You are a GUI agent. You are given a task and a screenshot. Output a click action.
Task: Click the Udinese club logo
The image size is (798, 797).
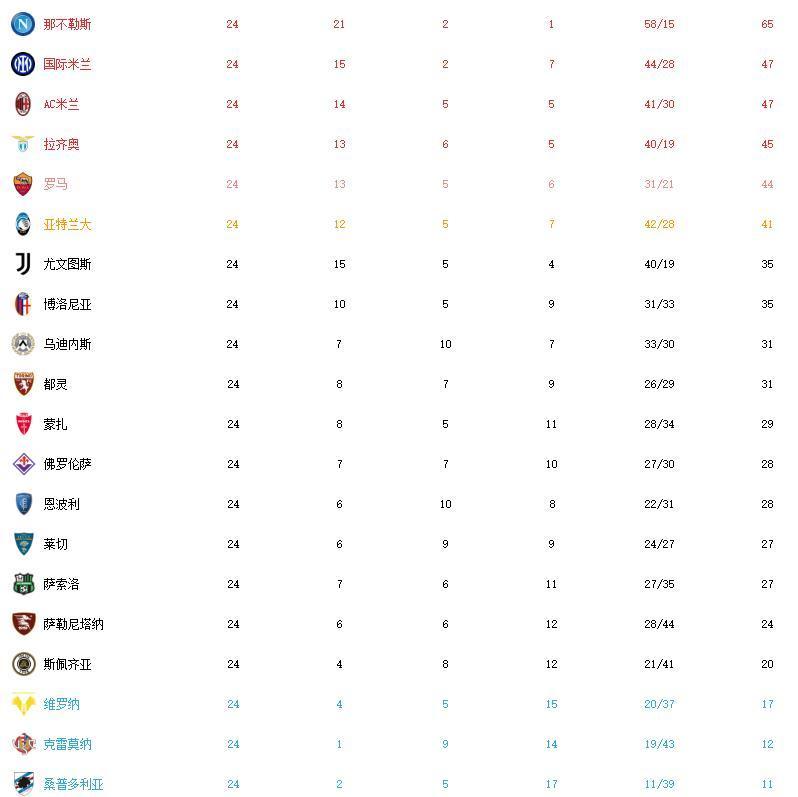click(x=23, y=344)
